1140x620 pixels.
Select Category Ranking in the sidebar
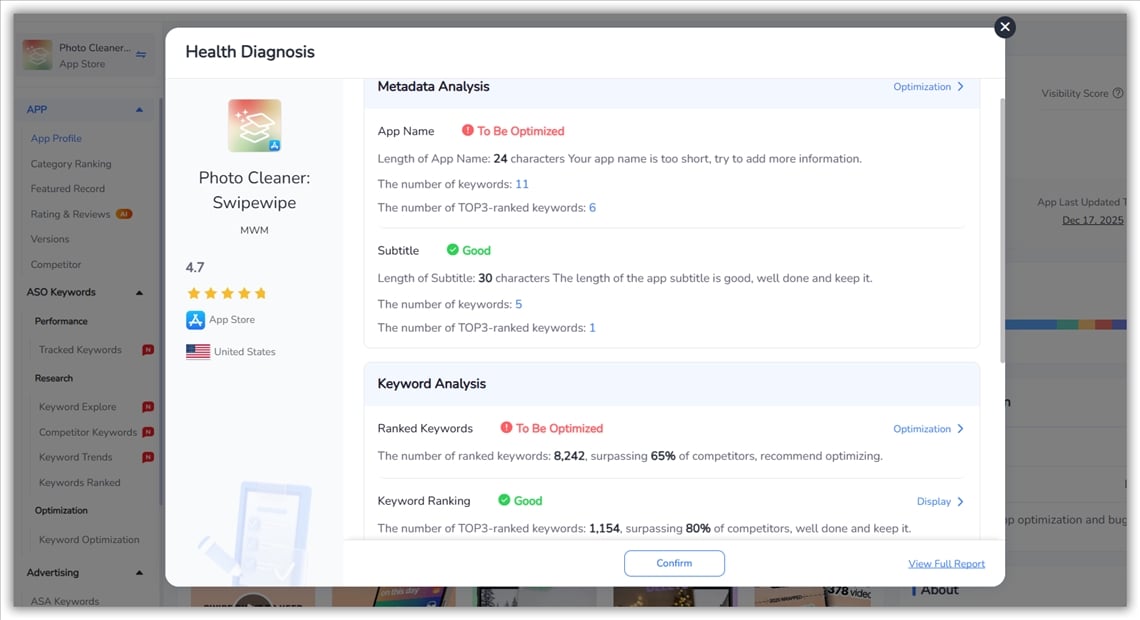(71, 164)
